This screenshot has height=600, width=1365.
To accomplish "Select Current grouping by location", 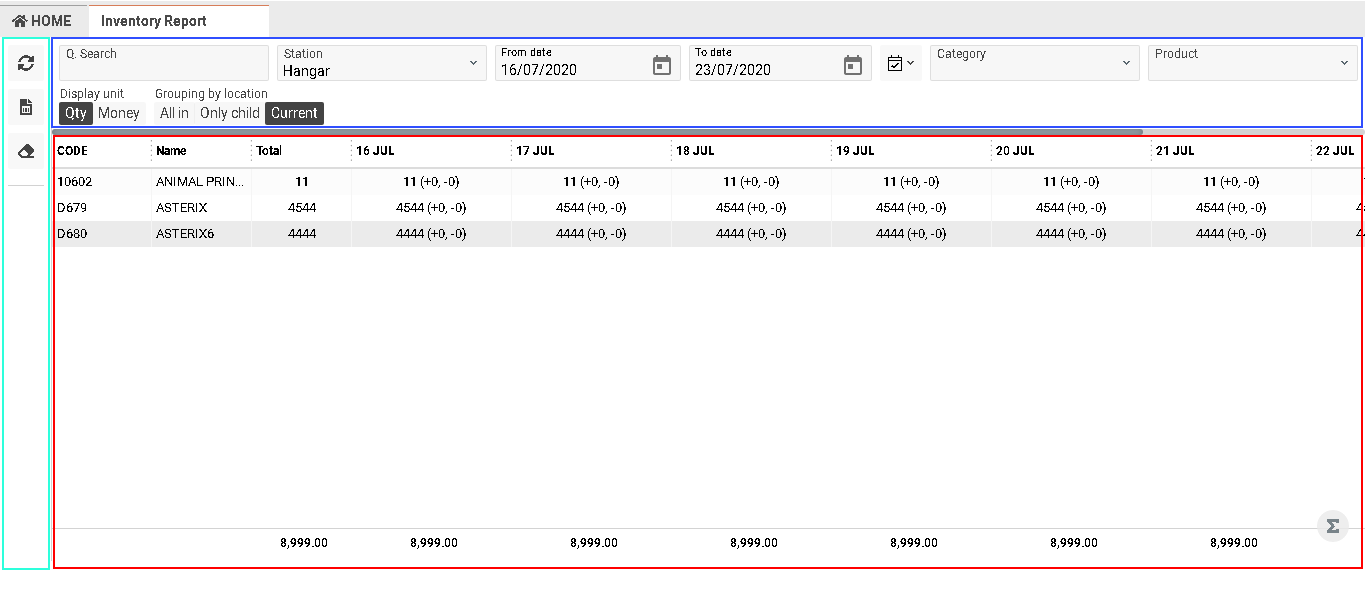I will (294, 113).
